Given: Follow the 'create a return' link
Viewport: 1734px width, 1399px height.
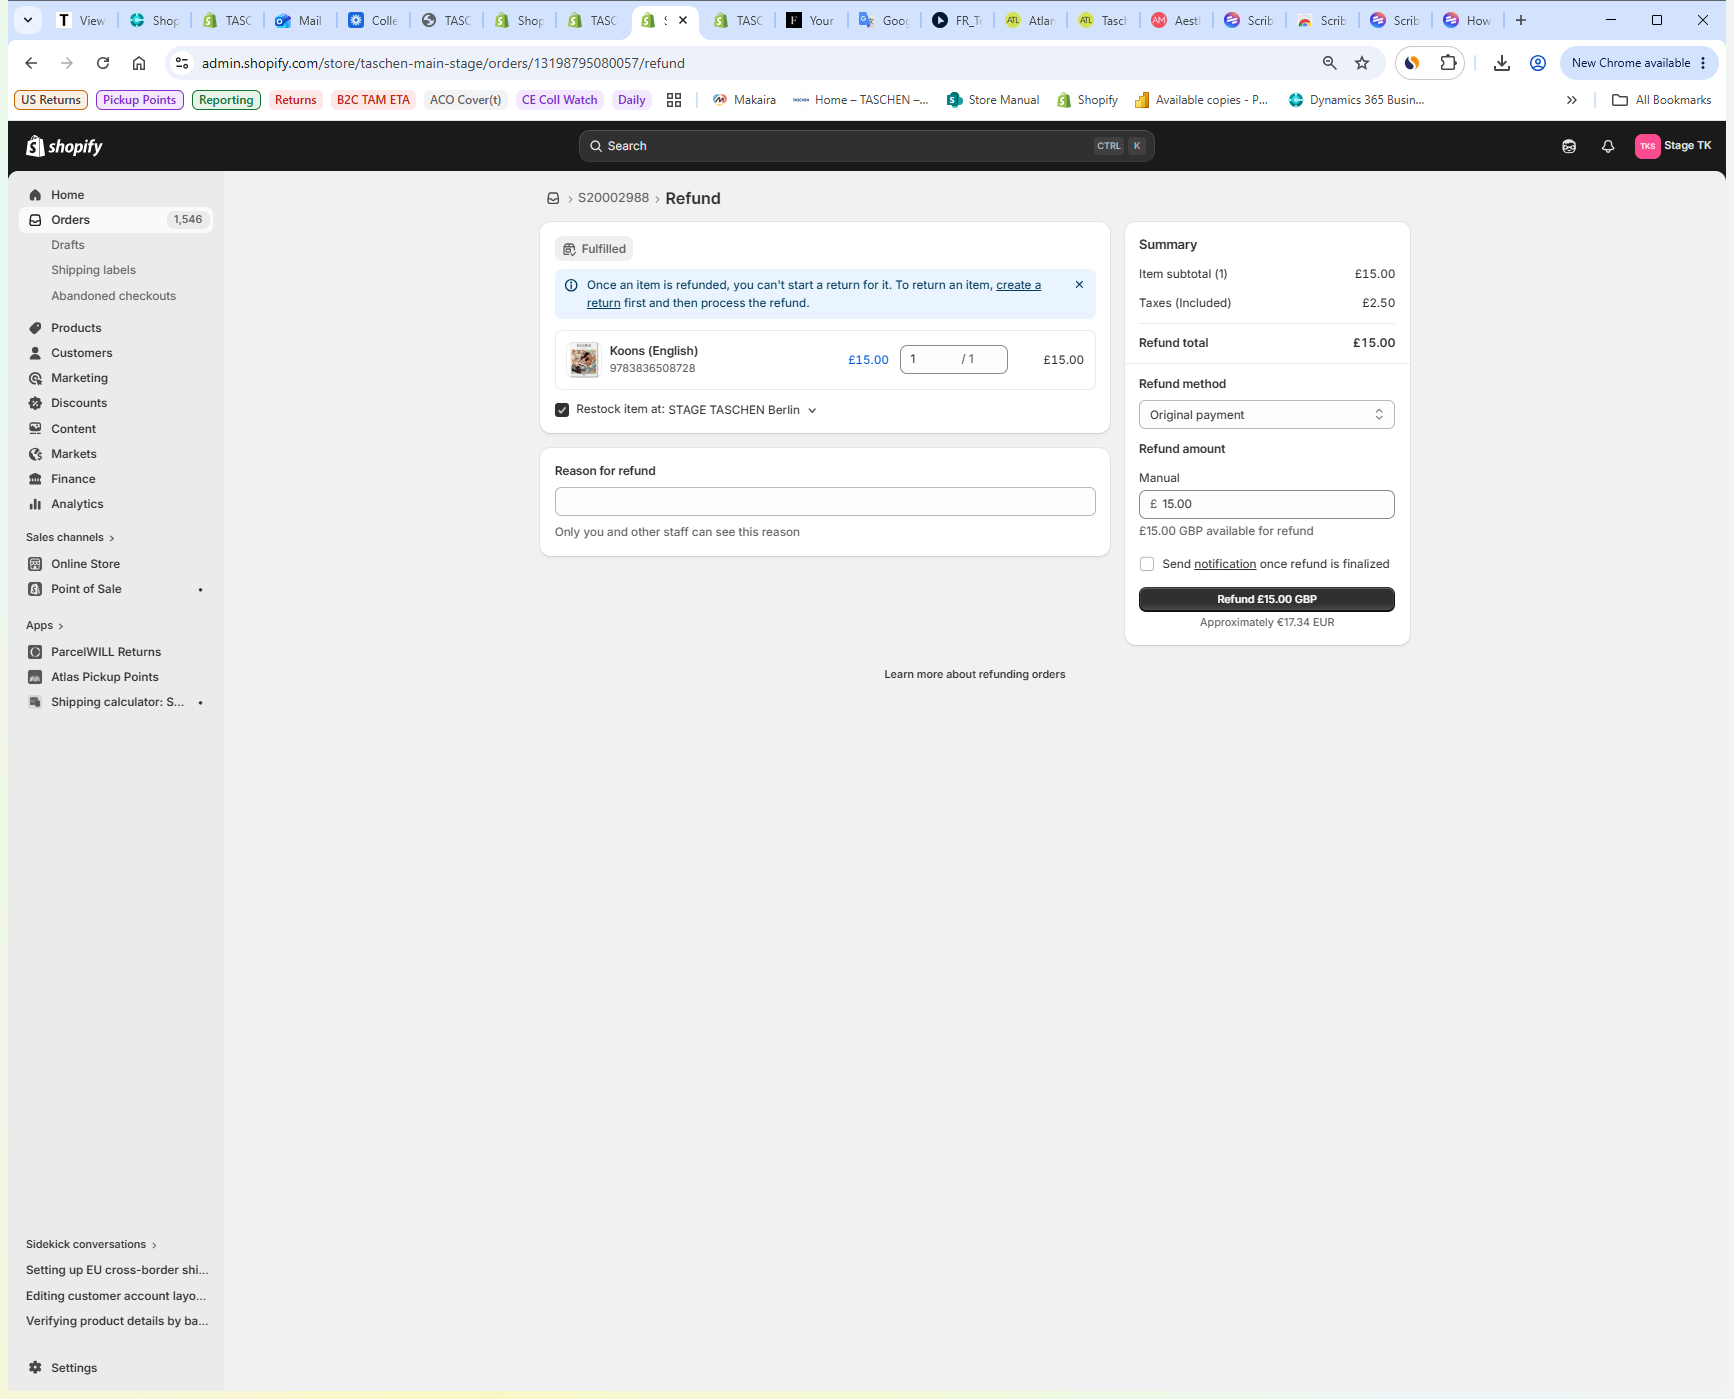Looking at the screenshot, I should (x=1018, y=285).
